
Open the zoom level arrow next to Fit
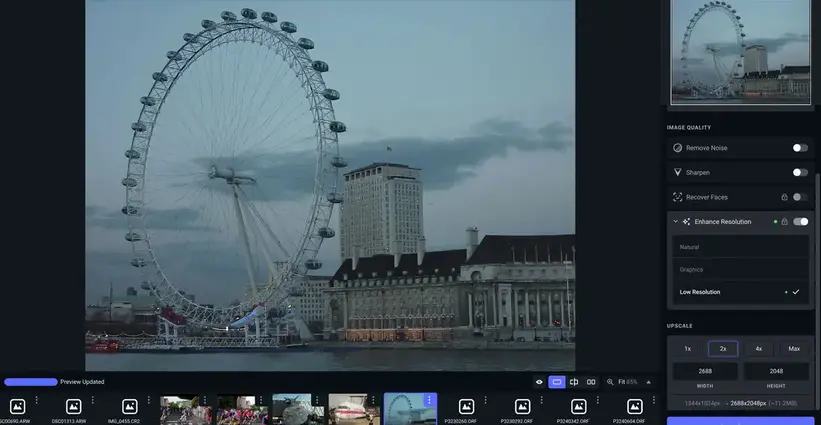point(649,382)
